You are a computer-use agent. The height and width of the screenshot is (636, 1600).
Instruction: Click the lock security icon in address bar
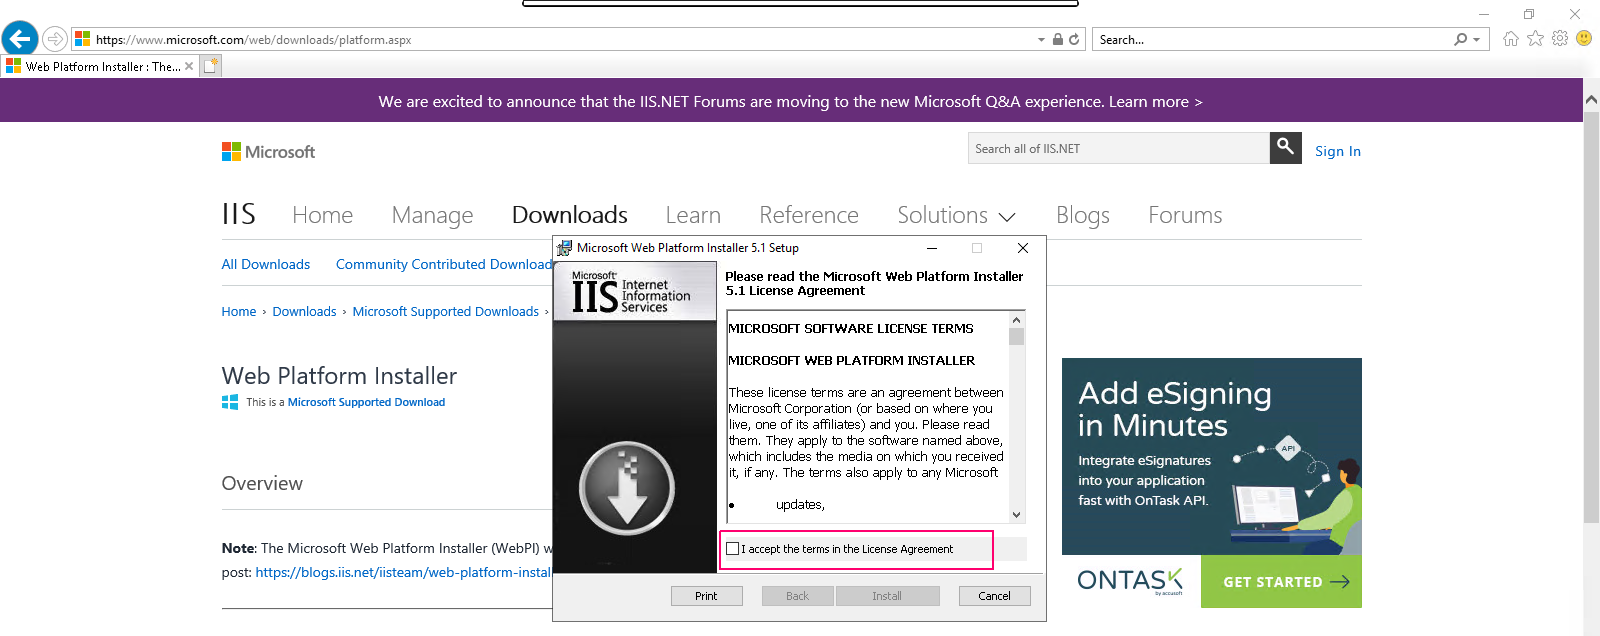(1058, 39)
